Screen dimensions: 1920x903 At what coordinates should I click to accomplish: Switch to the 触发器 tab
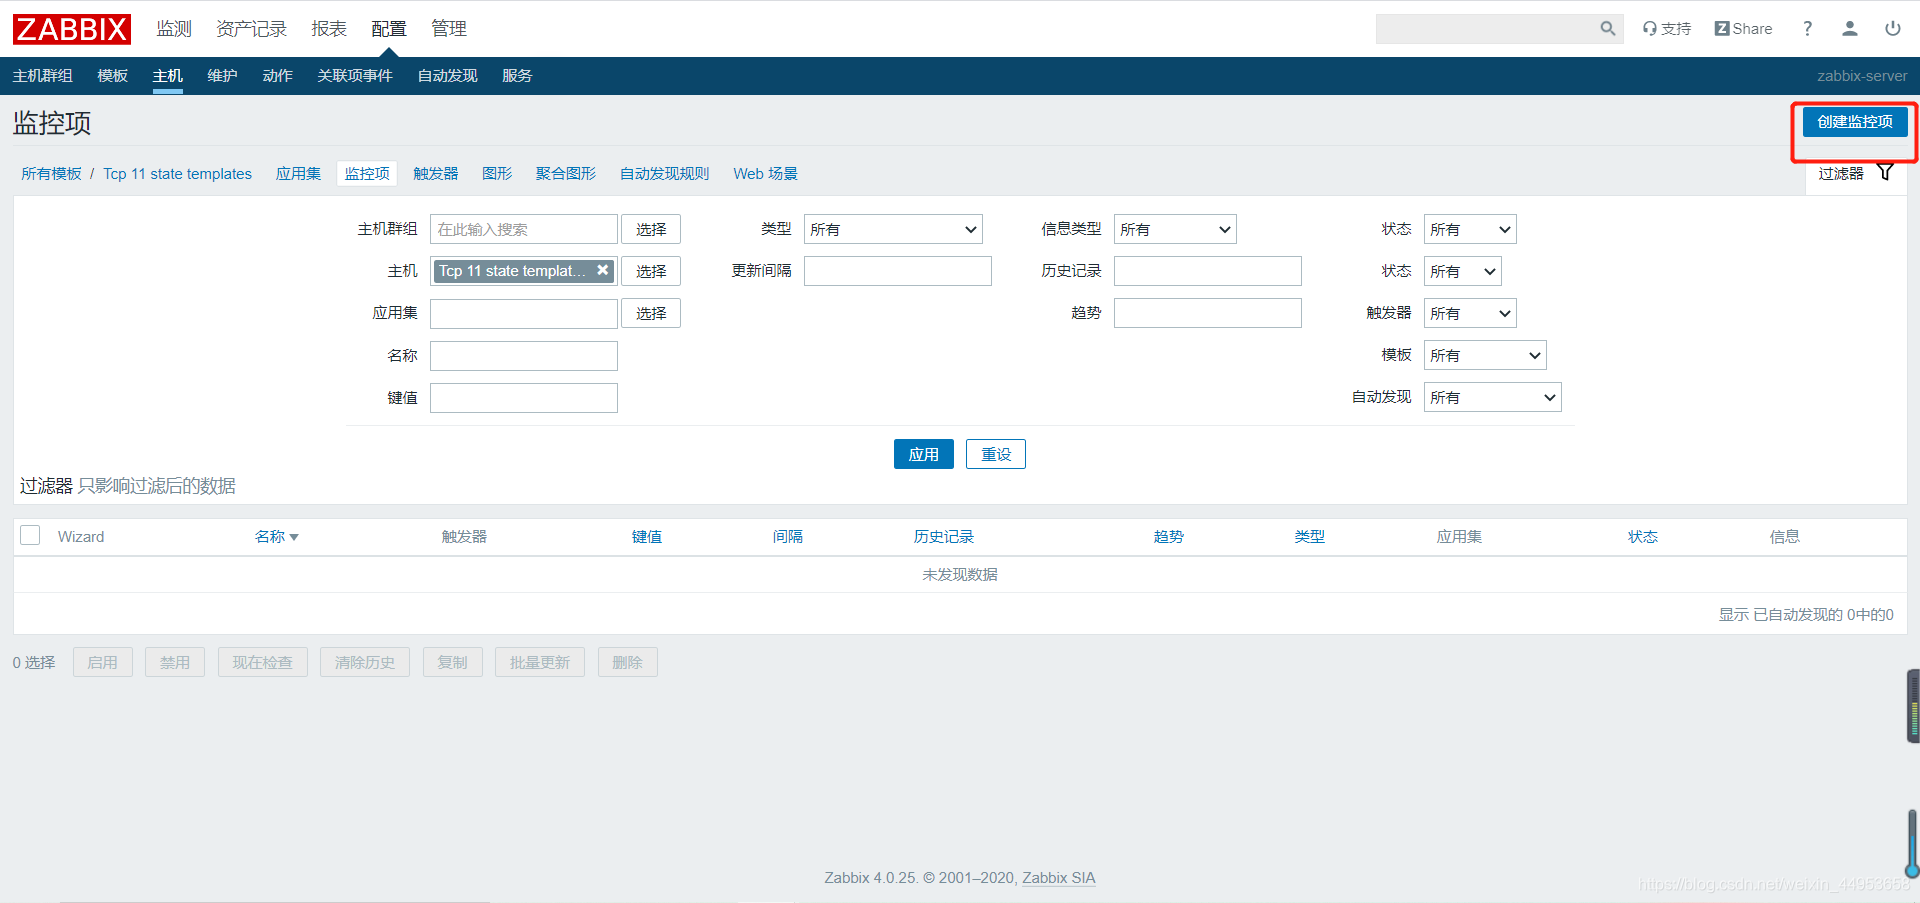436,173
